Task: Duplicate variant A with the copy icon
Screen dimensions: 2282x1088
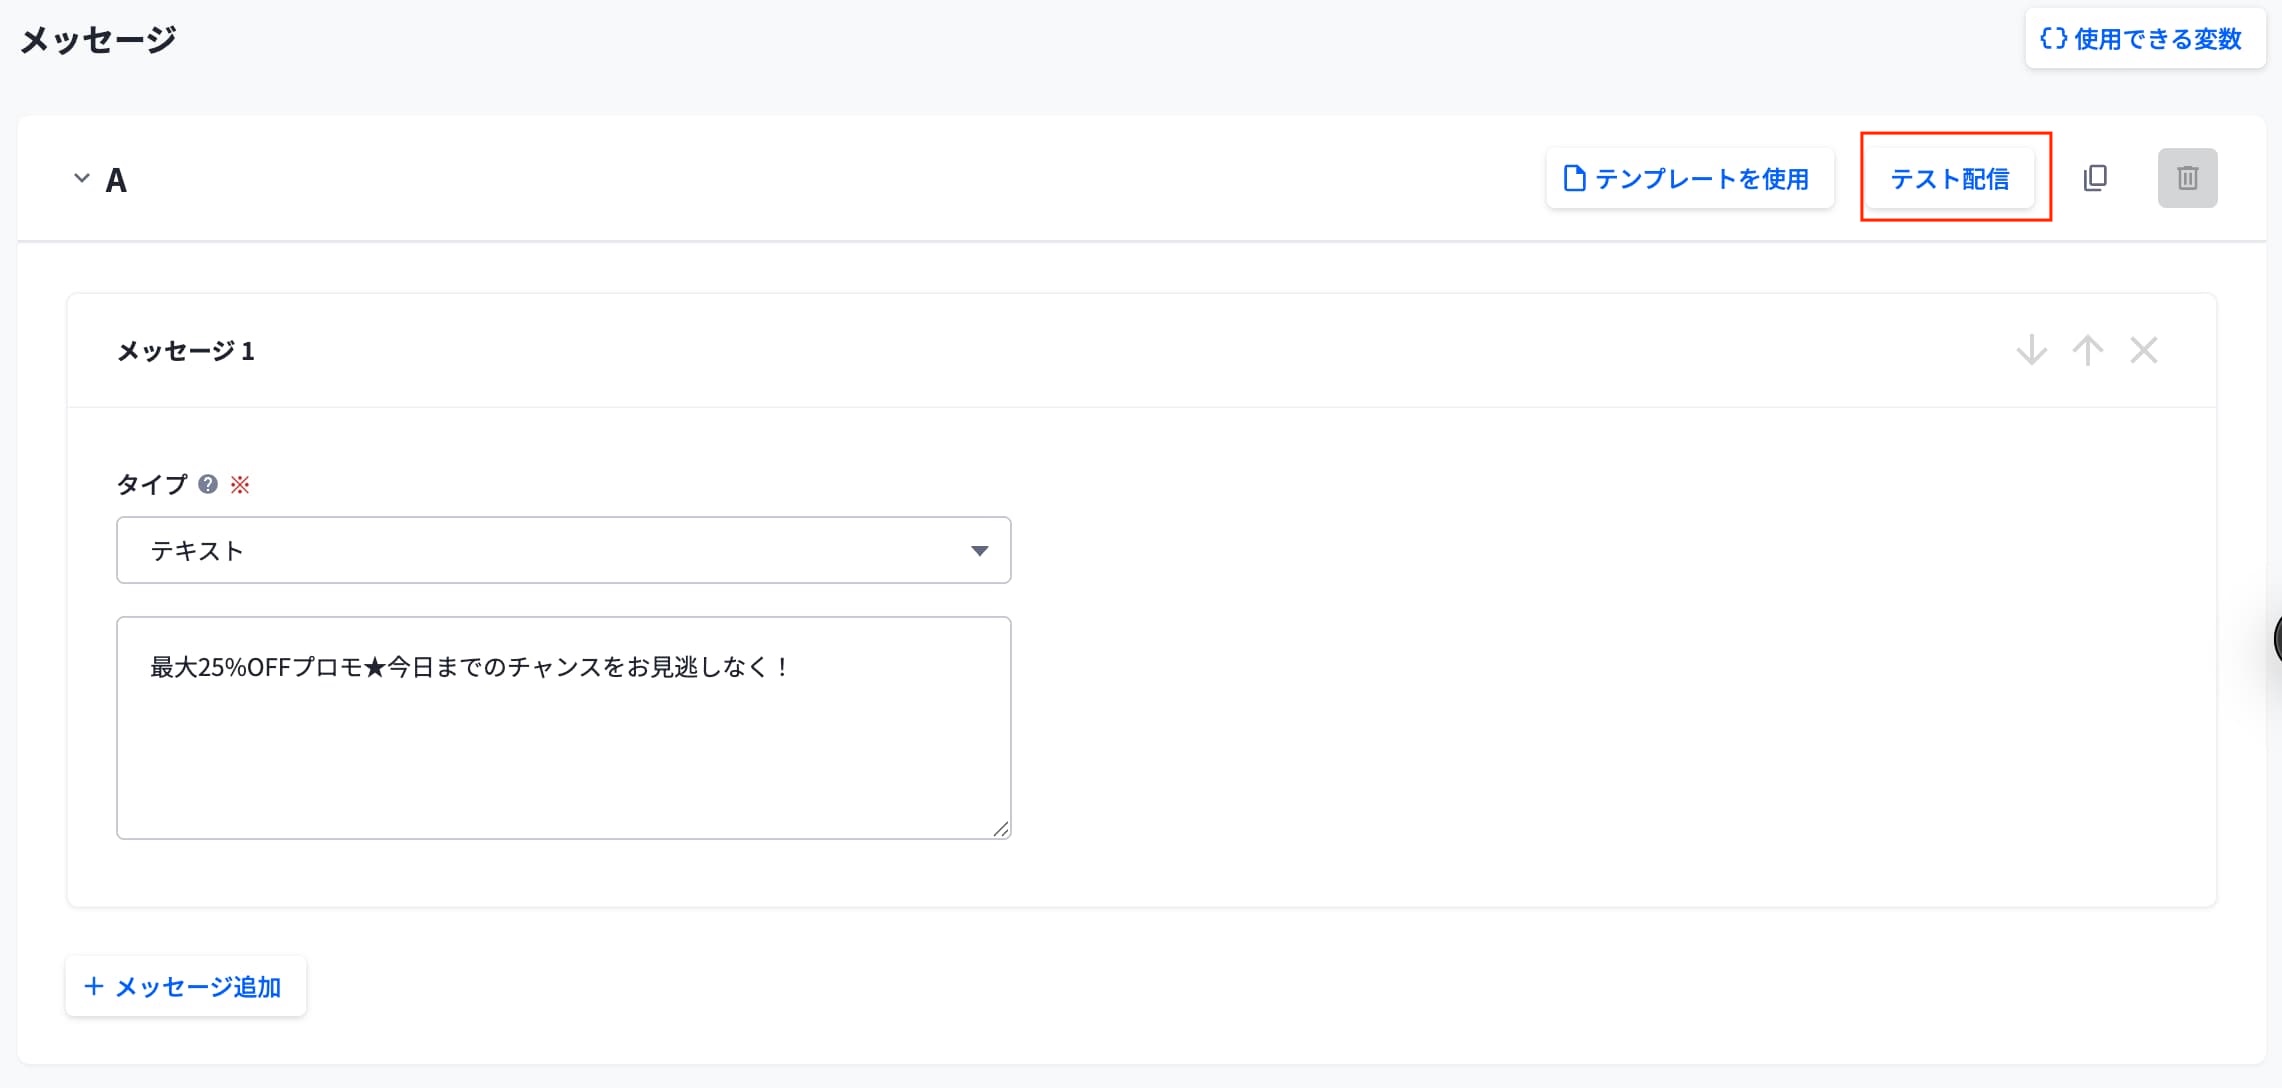Action: (x=2095, y=178)
